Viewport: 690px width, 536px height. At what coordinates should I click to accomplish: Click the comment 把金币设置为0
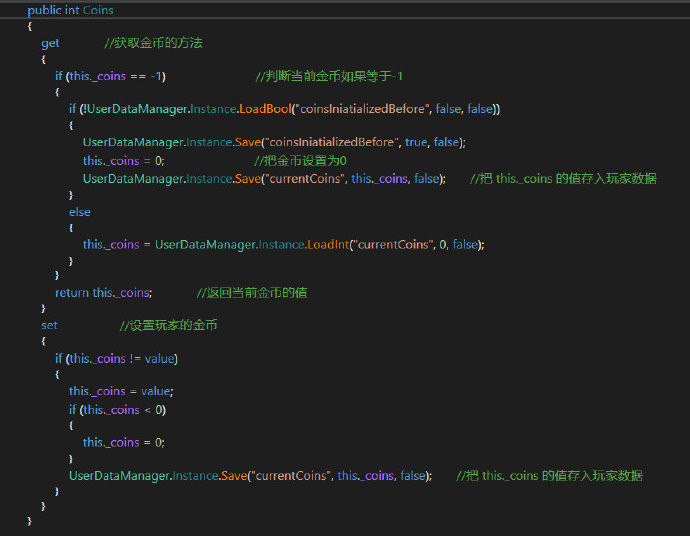click(x=300, y=160)
